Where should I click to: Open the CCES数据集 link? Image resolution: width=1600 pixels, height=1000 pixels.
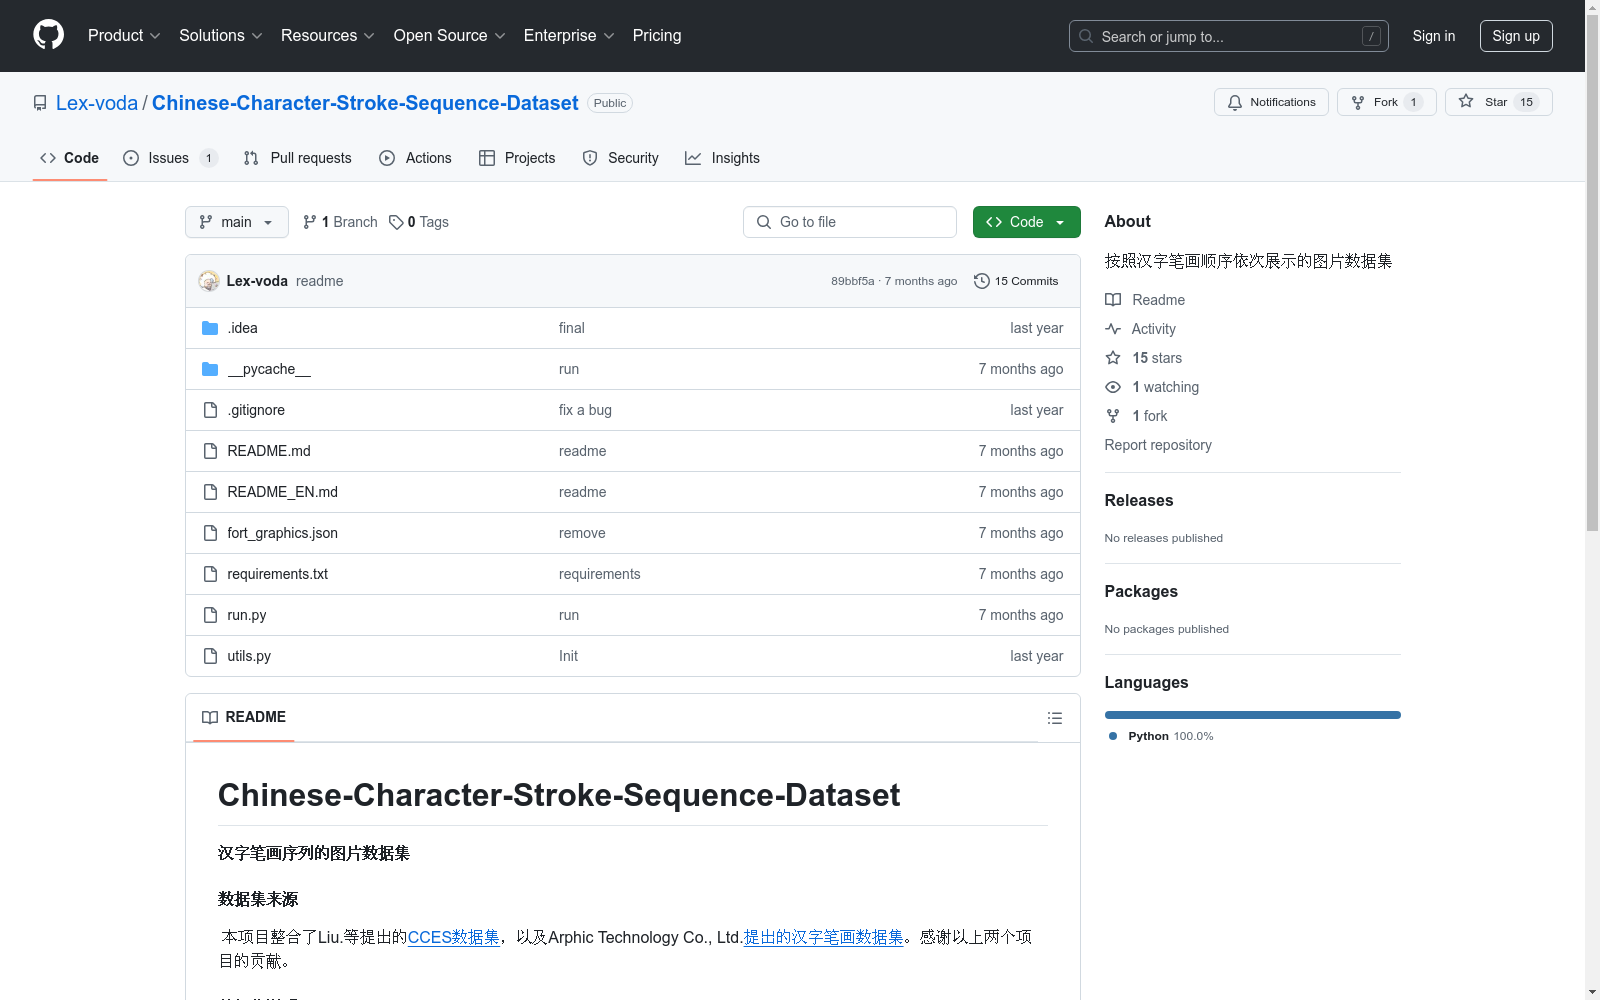click(x=454, y=937)
